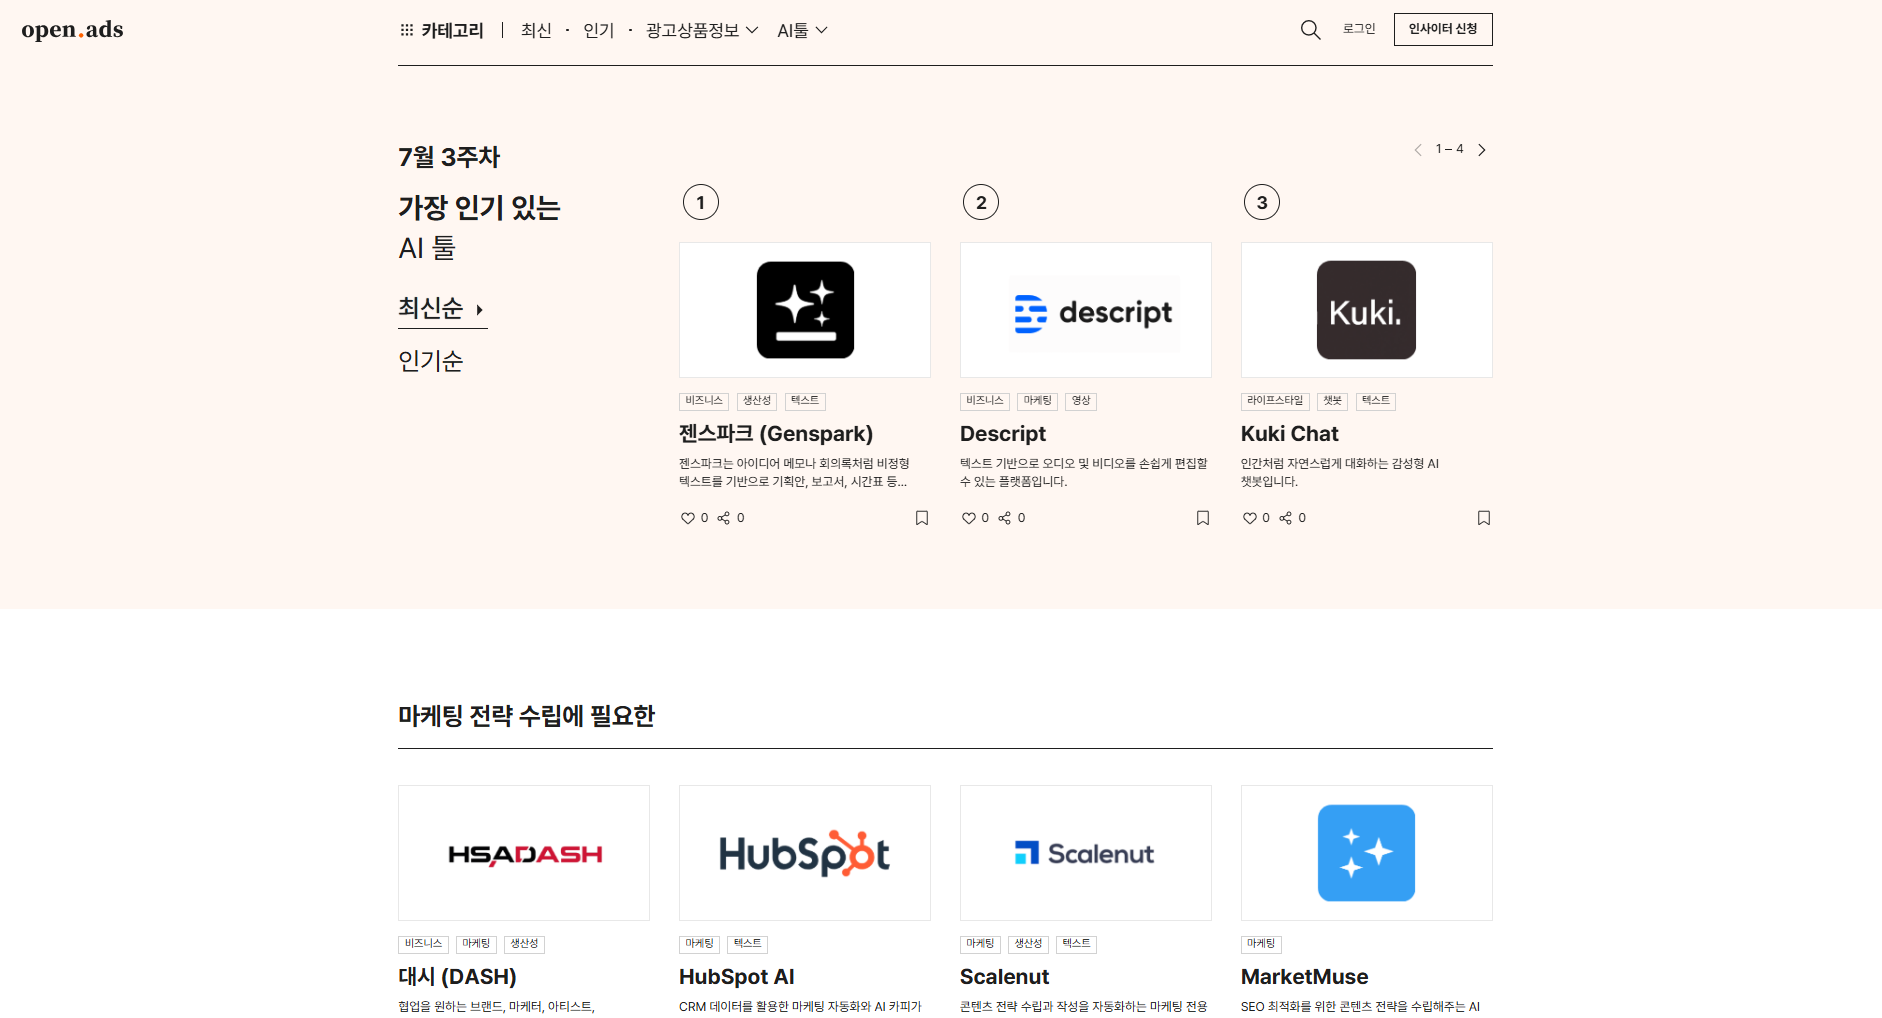Open the MarketMuse logo thumbnail
1882x1018 pixels.
point(1367,853)
